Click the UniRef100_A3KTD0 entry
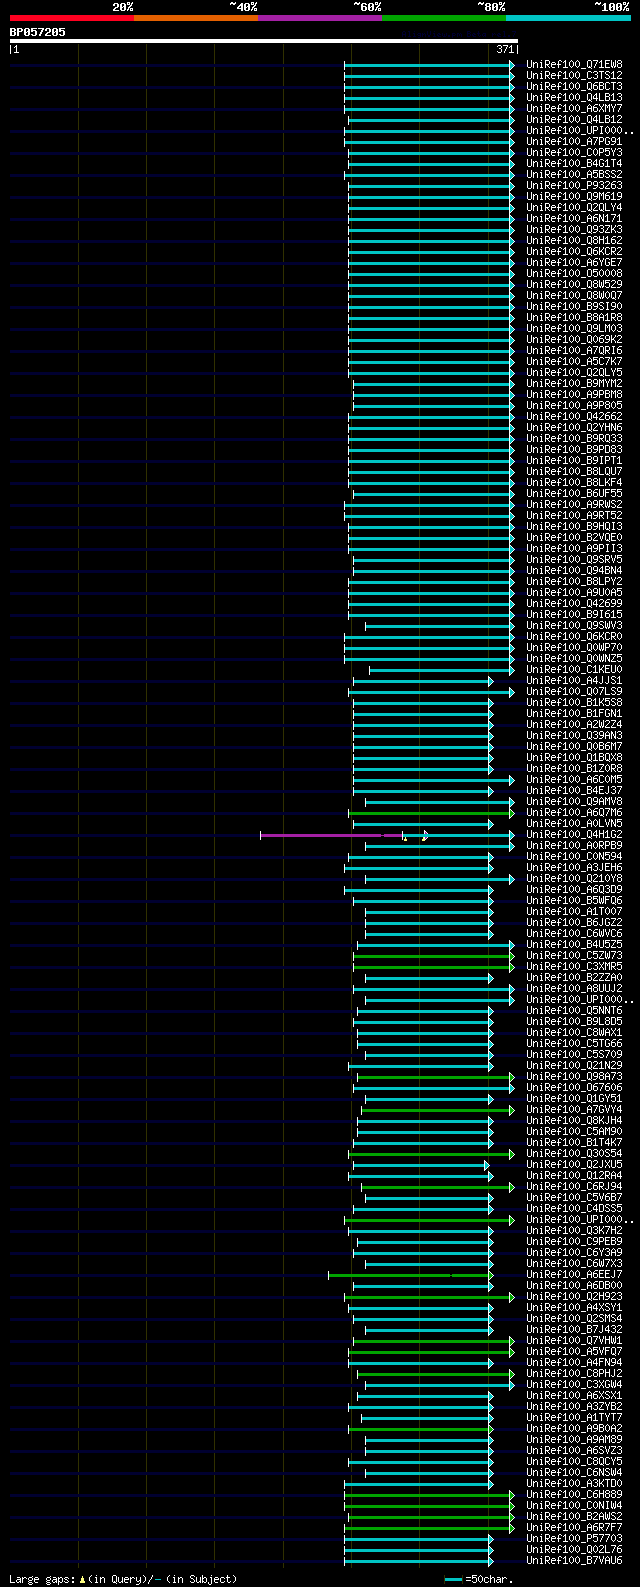This screenshot has height=1587, width=640. pos(574,1483)
